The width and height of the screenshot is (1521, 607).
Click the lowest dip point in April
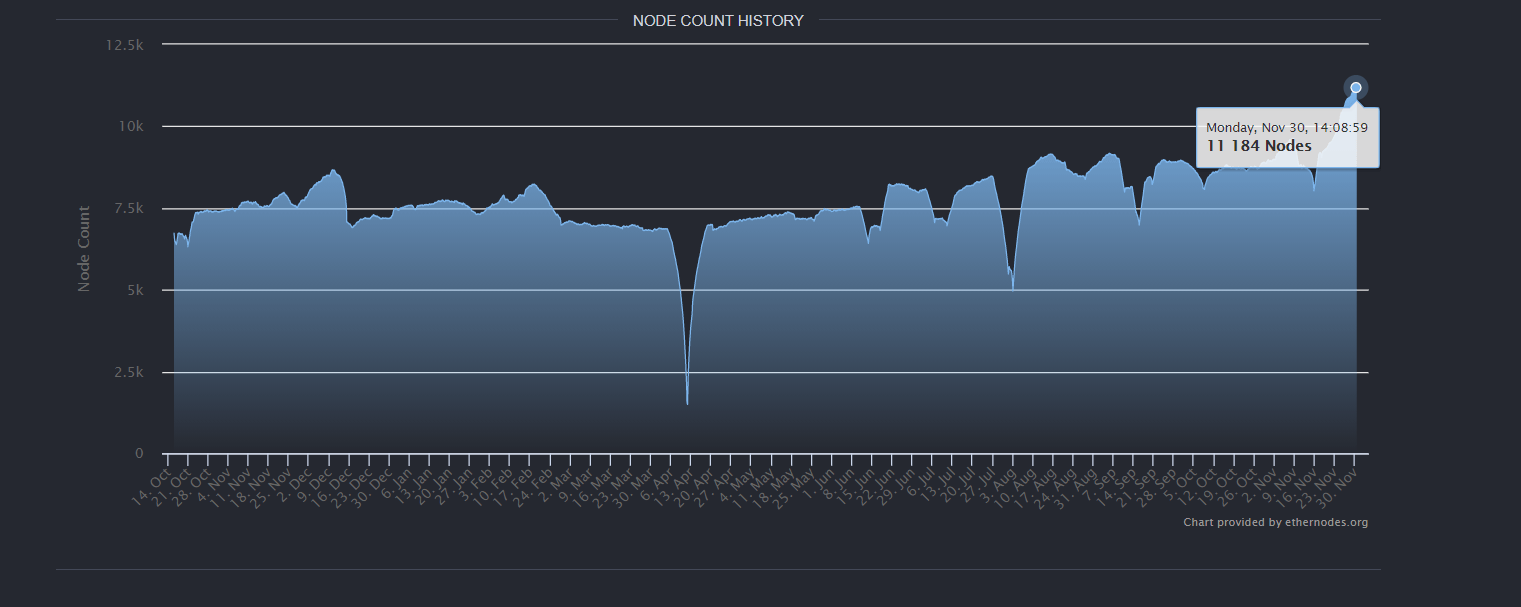point(687,404)
